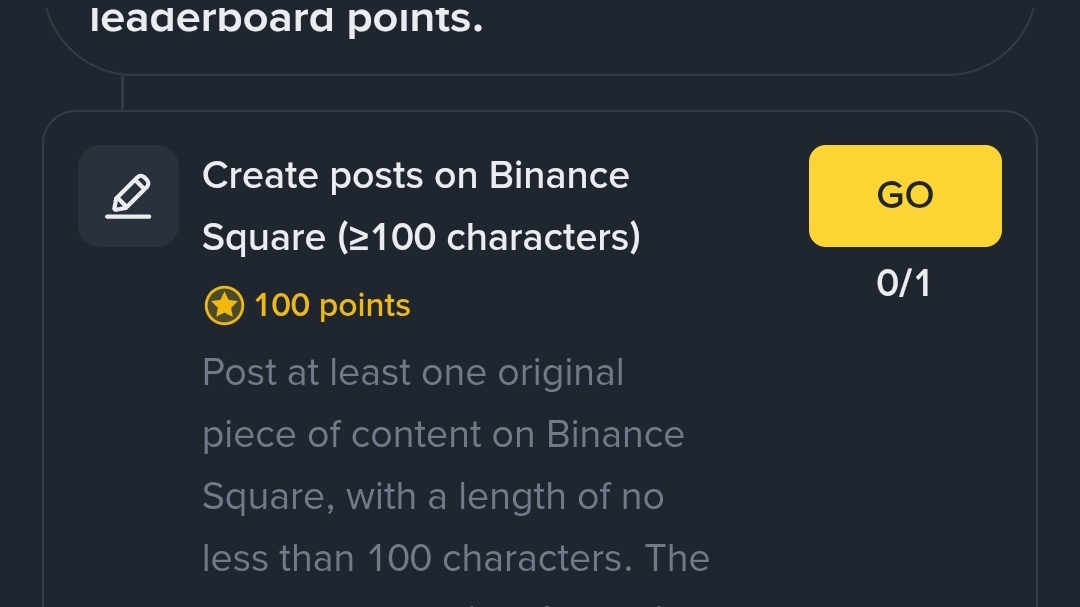Click the vertical connector line between cards
Viewport: 1080px width, 607px height.
[x=122, y=93]
